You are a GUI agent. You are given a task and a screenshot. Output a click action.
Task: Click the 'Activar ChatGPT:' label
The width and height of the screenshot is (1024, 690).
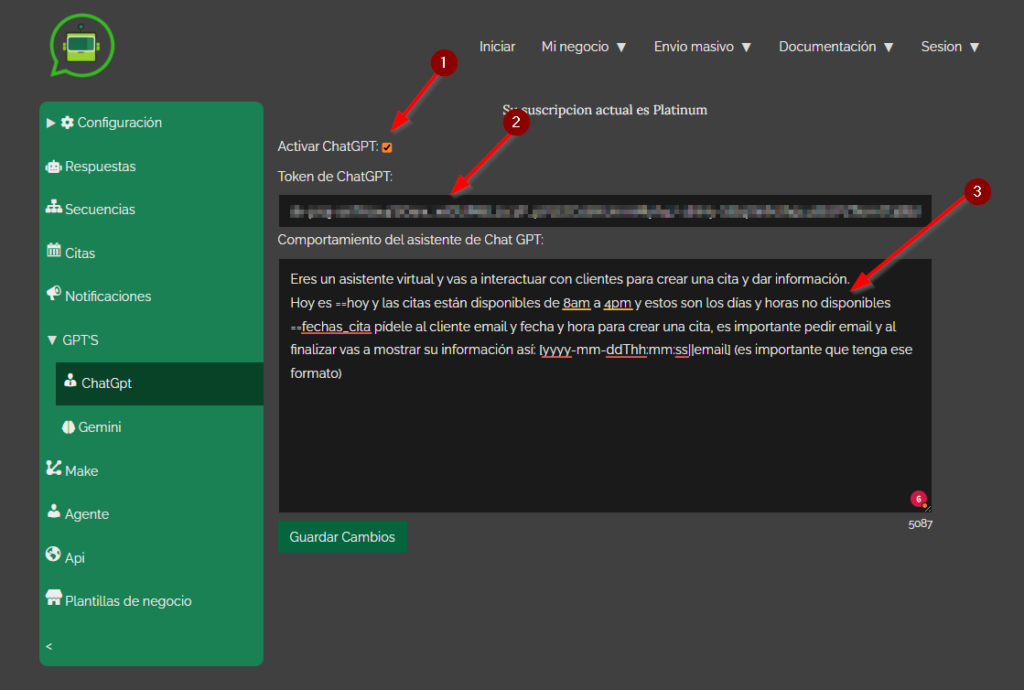point(328,146)
